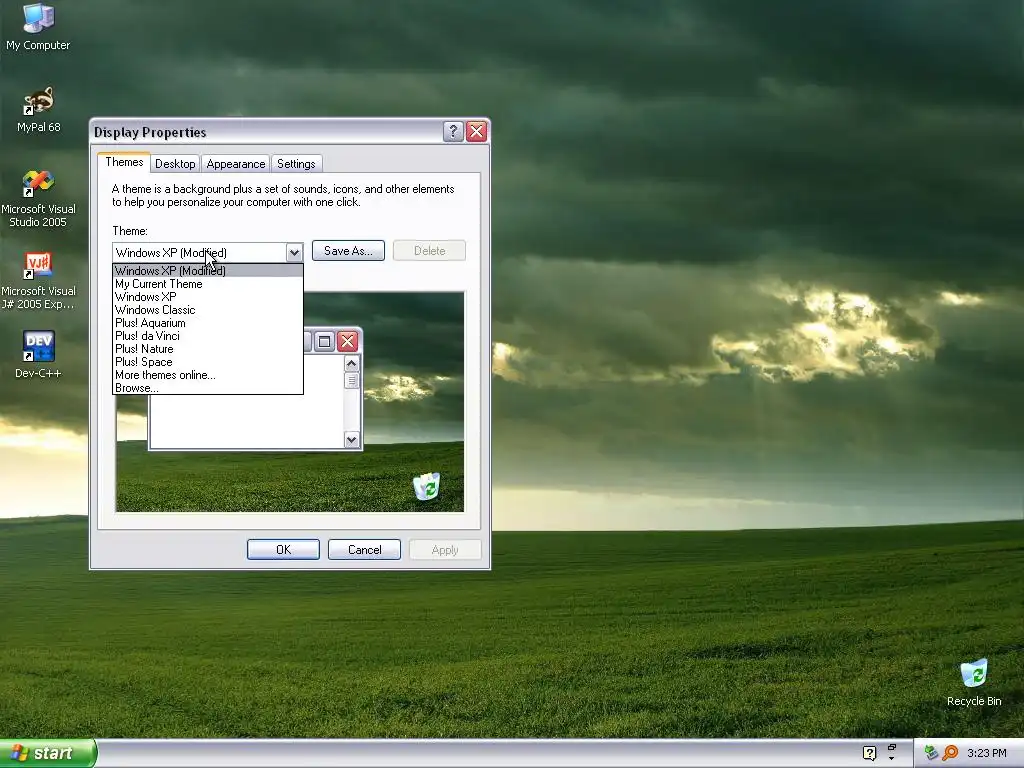Switch to the Themes tab
Viewport: 1024px width, 768px height.
(x=124, y=162)
